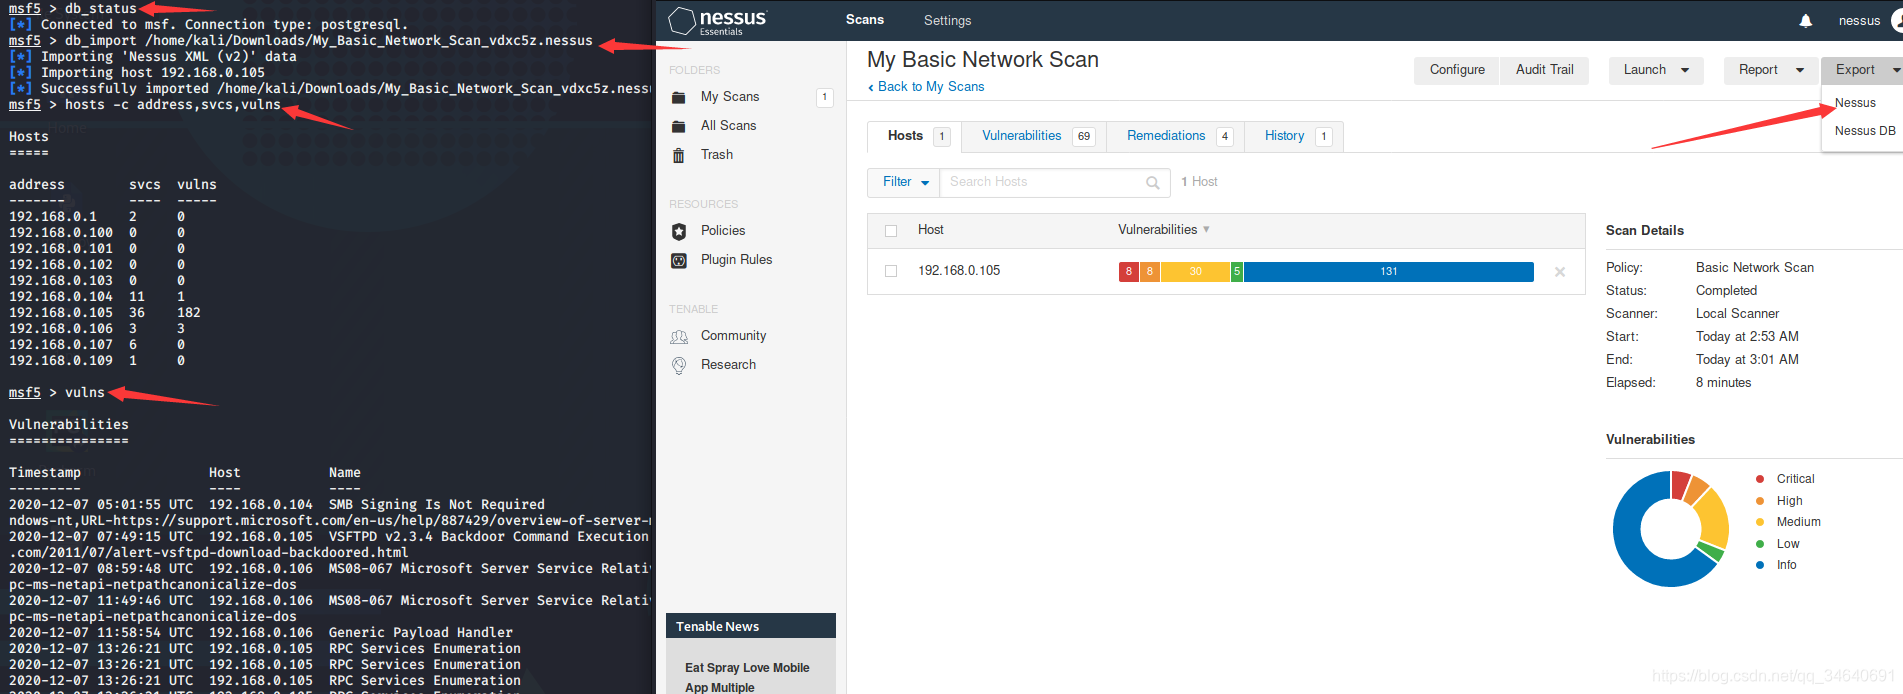Viewport: 1903px width, 694px height.
Task: Switch to the Vulnerabilities tab
Action: coord(1035,136)
